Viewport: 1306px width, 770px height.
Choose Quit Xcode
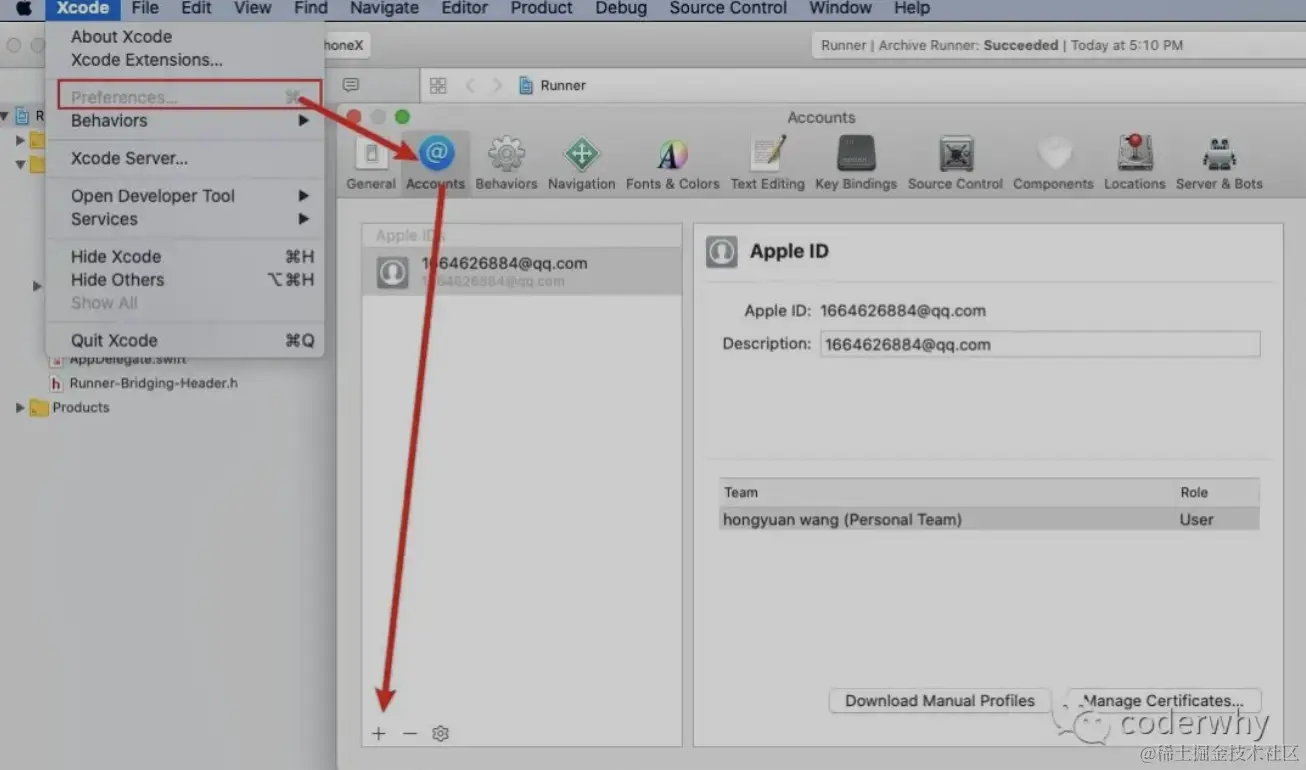[x=190, y=340]
